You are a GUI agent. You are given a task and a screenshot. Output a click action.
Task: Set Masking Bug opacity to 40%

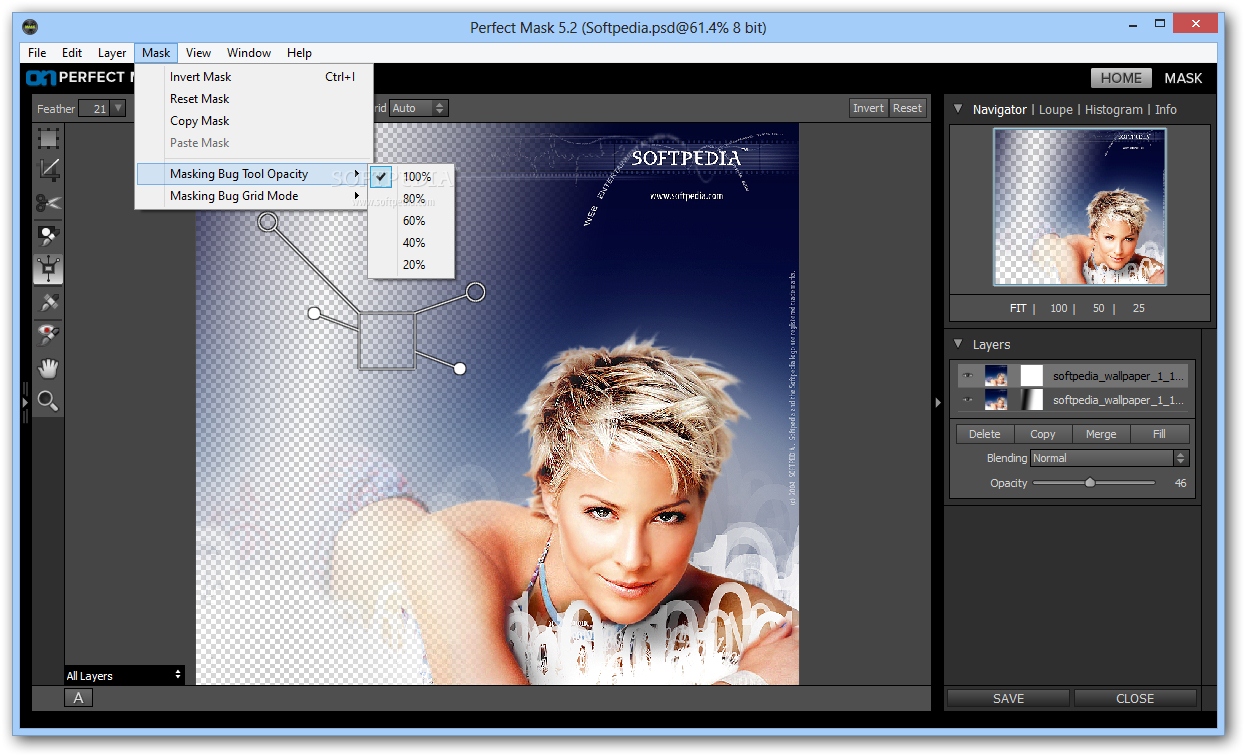tap(411, 243)
